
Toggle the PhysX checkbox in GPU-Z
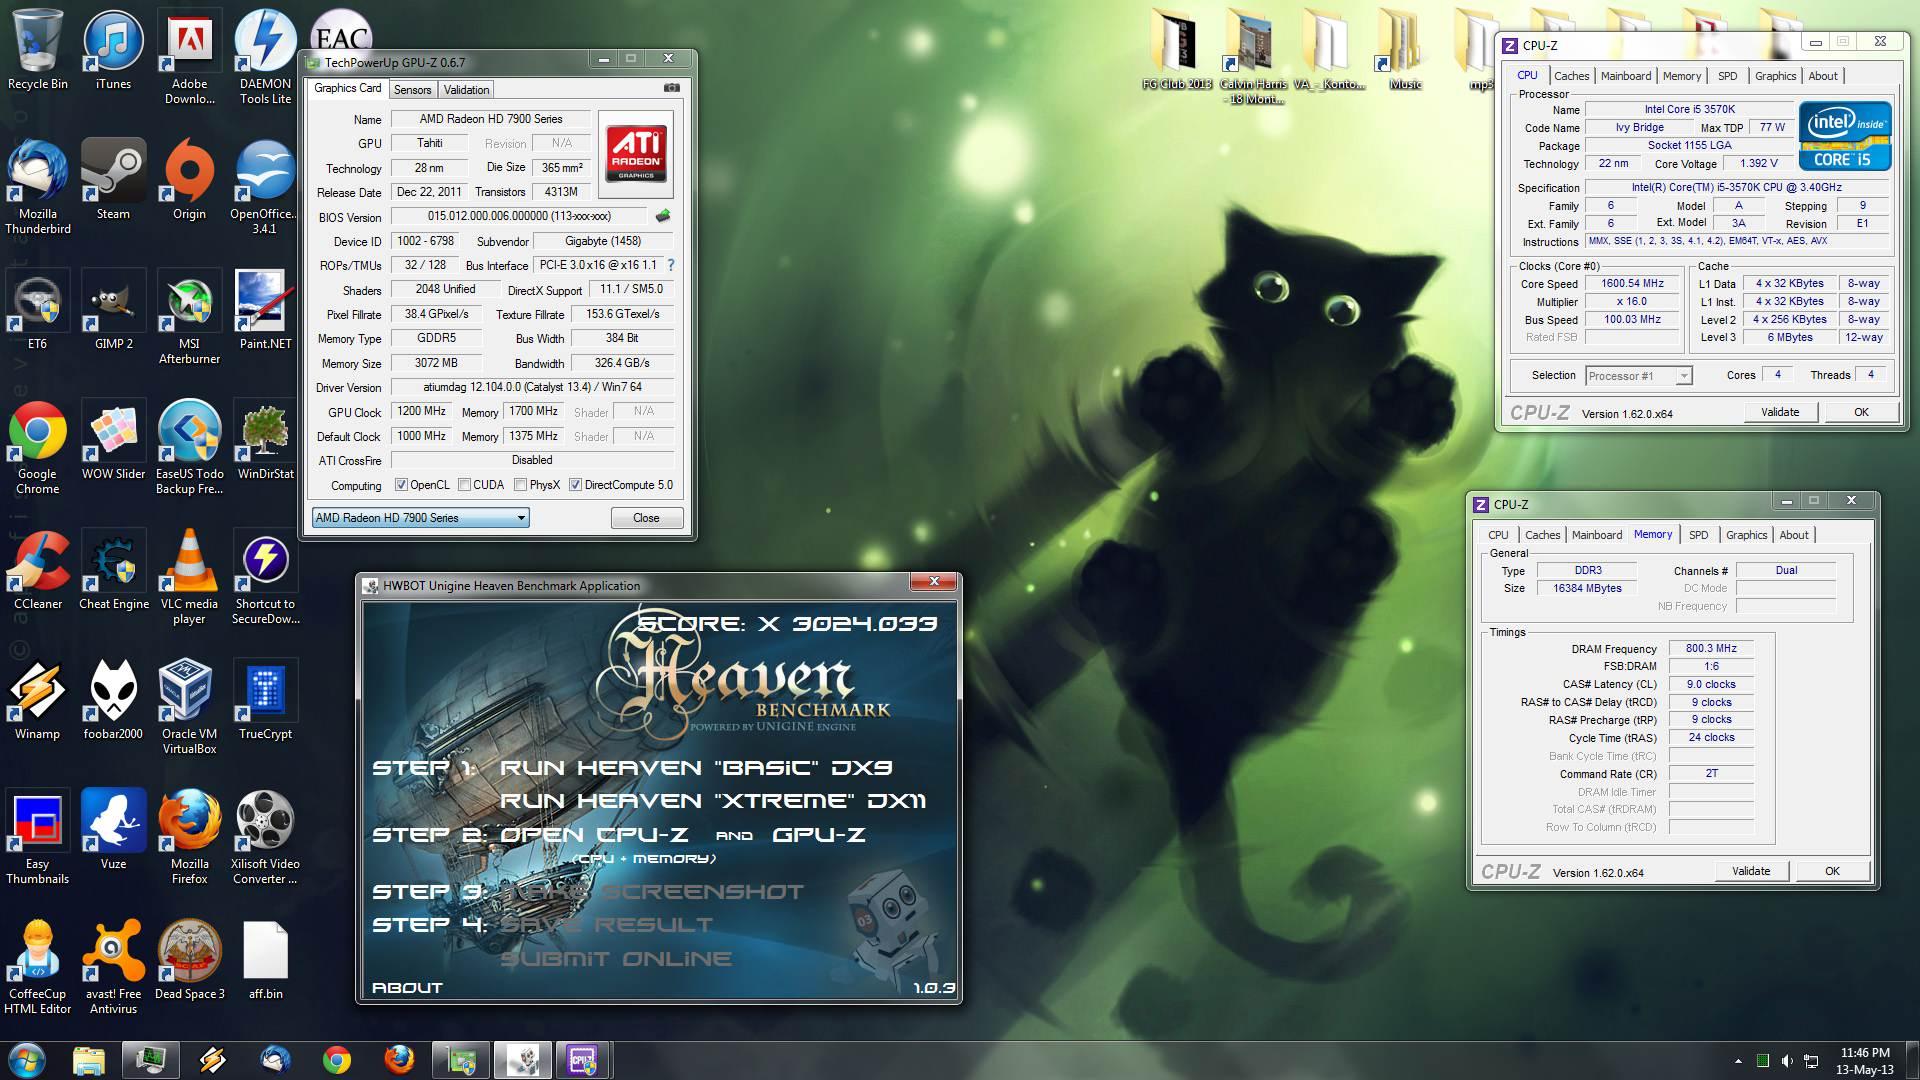pos(520,485)
